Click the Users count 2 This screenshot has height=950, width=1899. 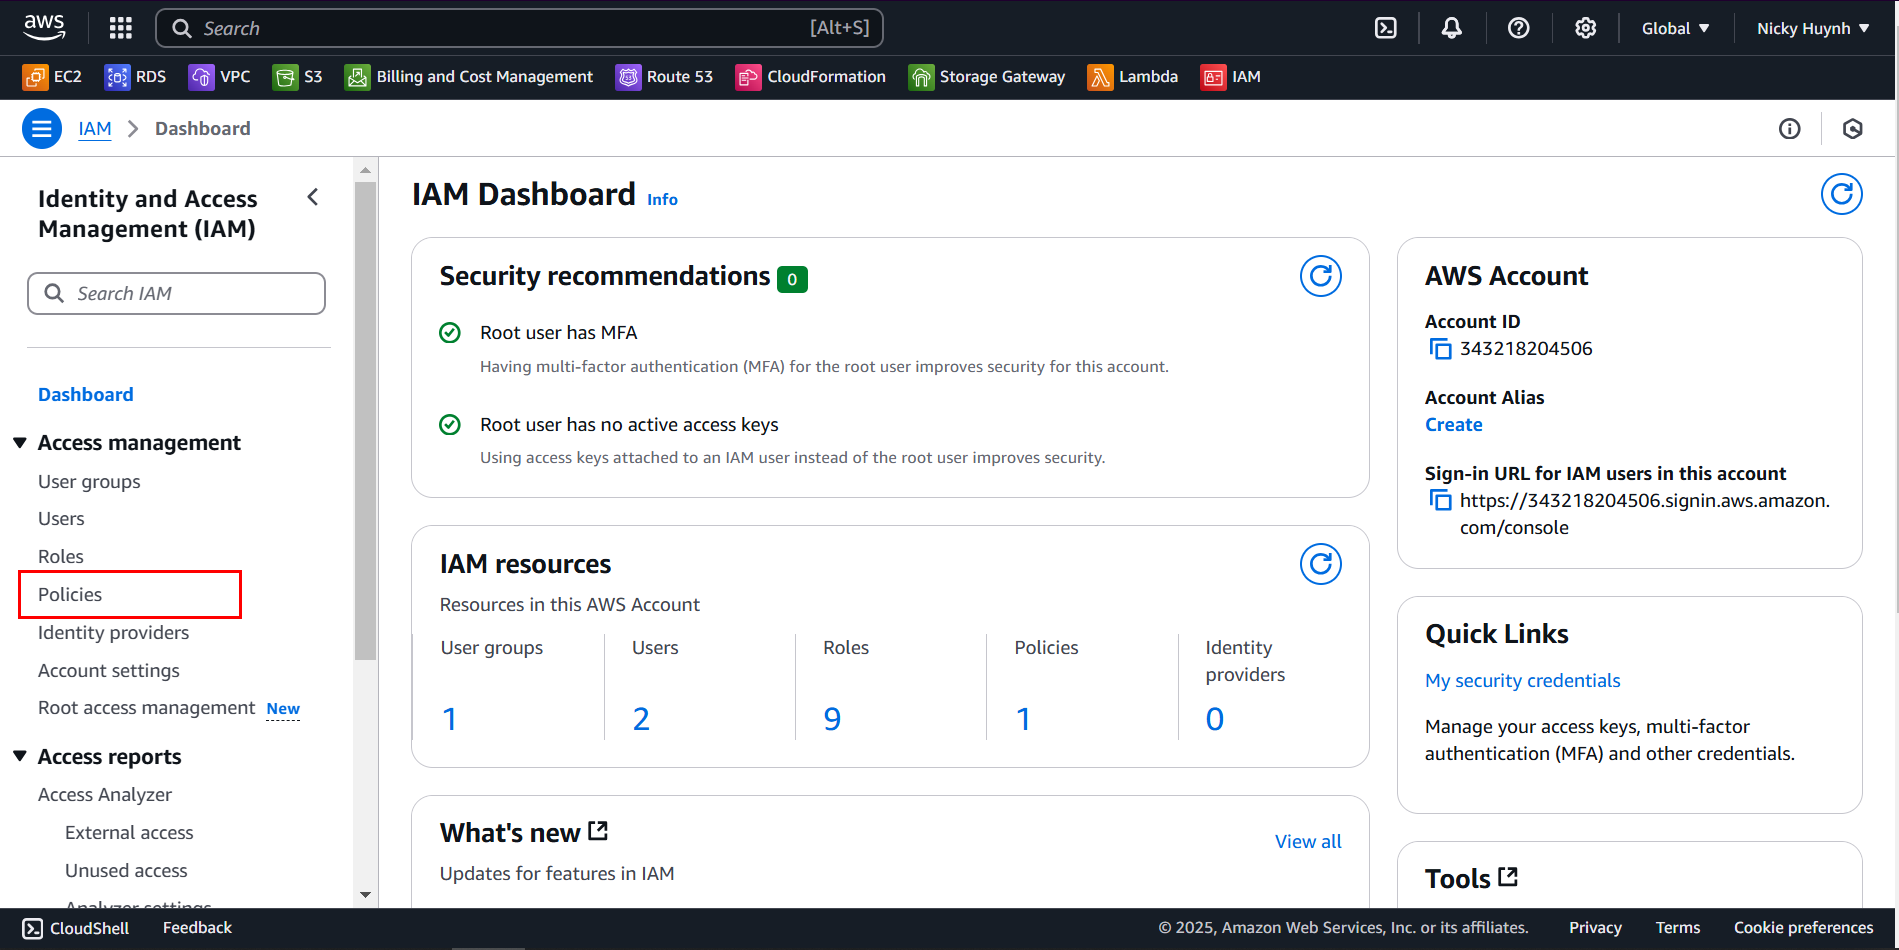tap(641, 719)
